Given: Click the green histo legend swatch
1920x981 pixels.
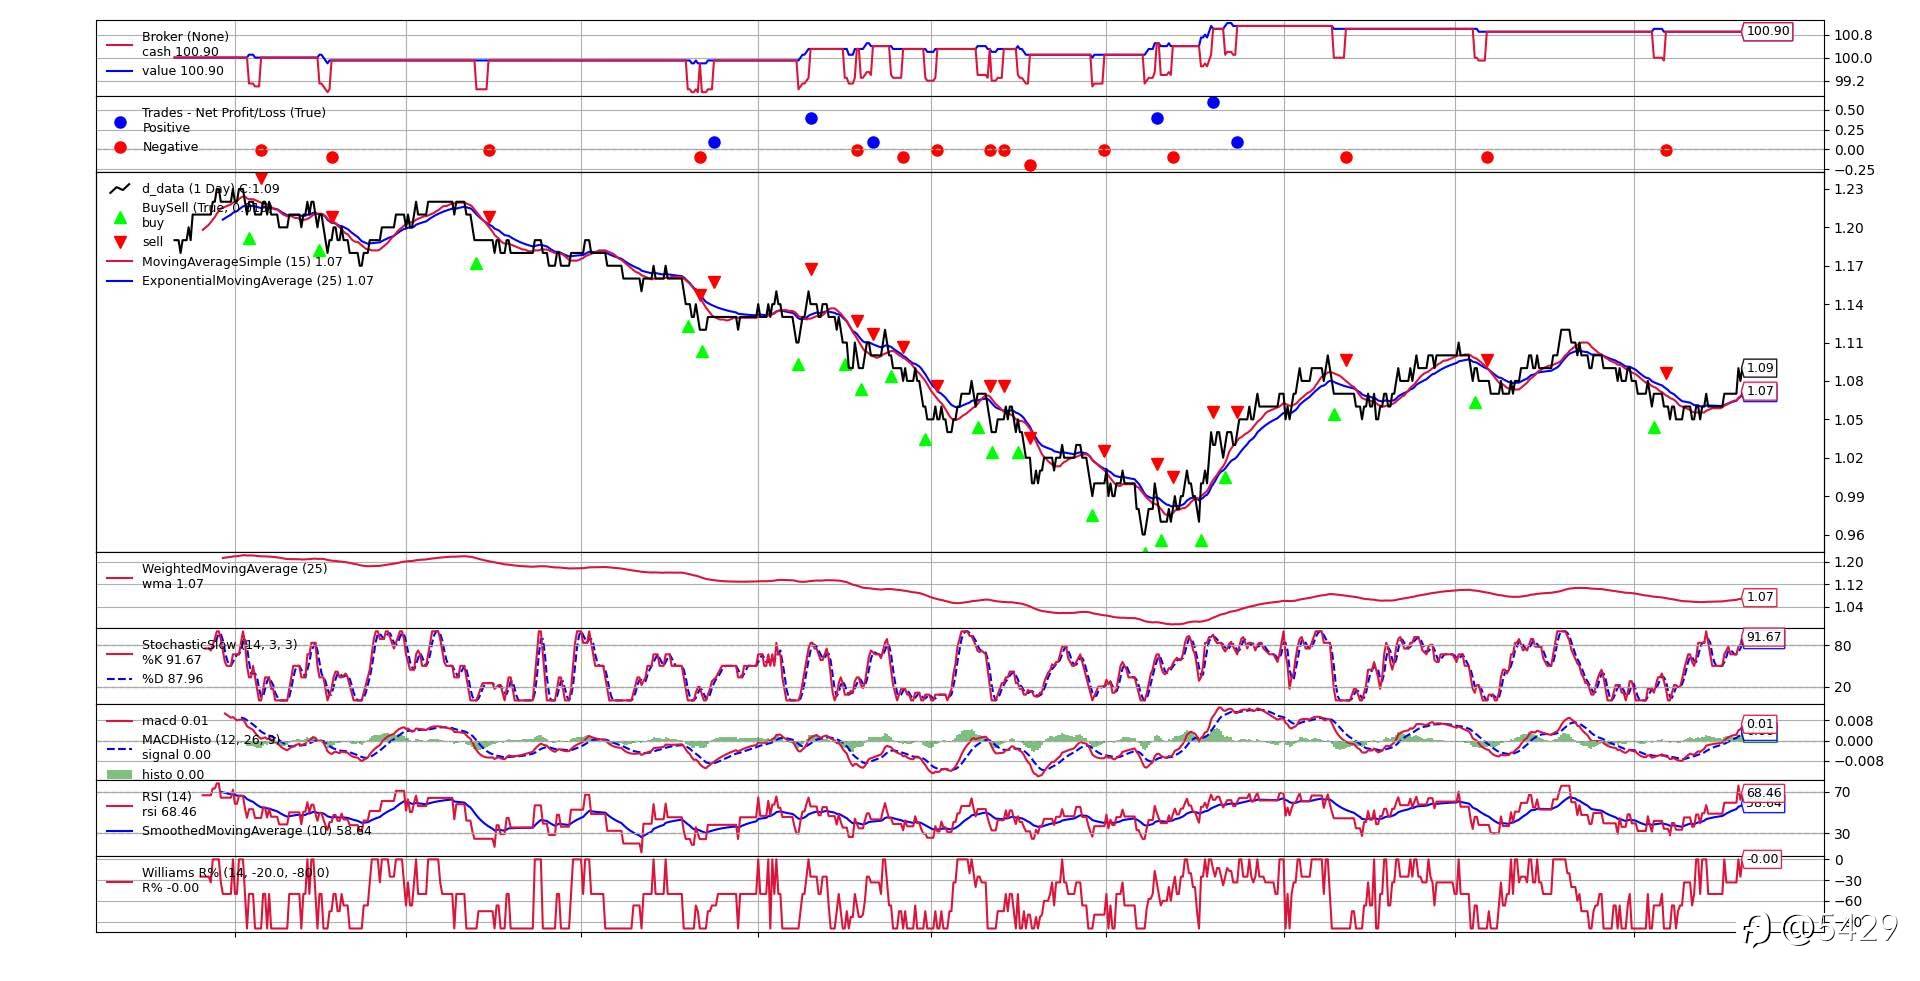Looking at the screenshot, I should pyautogui.click(x=120, y=774).
